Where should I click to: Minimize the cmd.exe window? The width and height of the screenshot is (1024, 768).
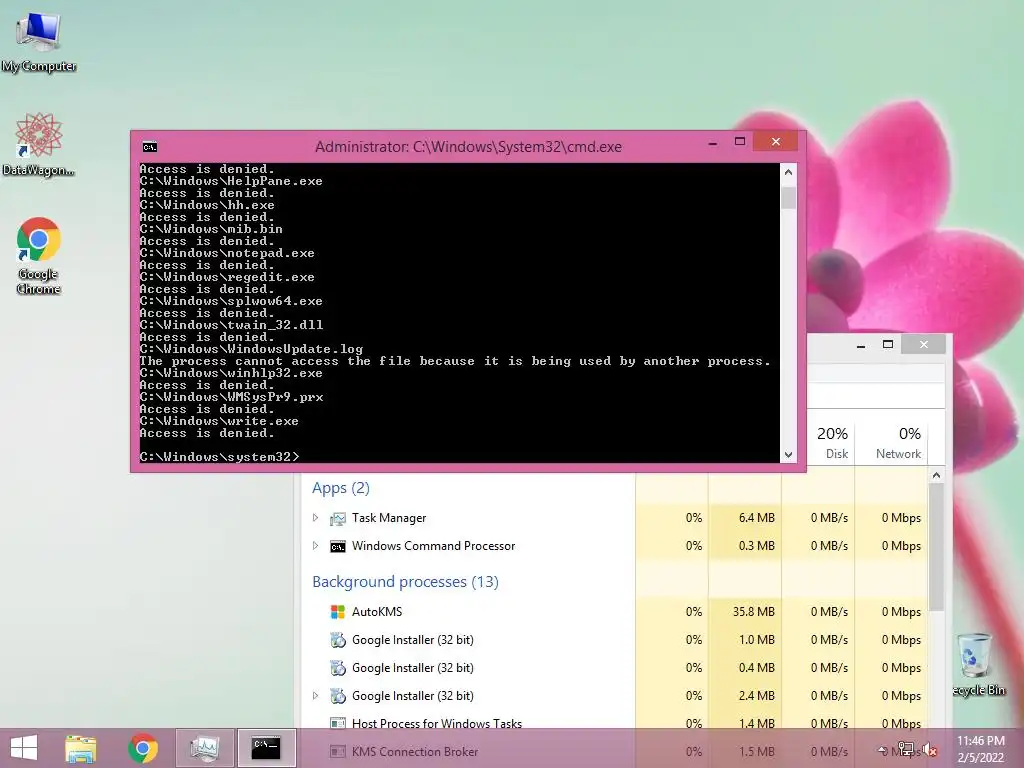[712, 142]
